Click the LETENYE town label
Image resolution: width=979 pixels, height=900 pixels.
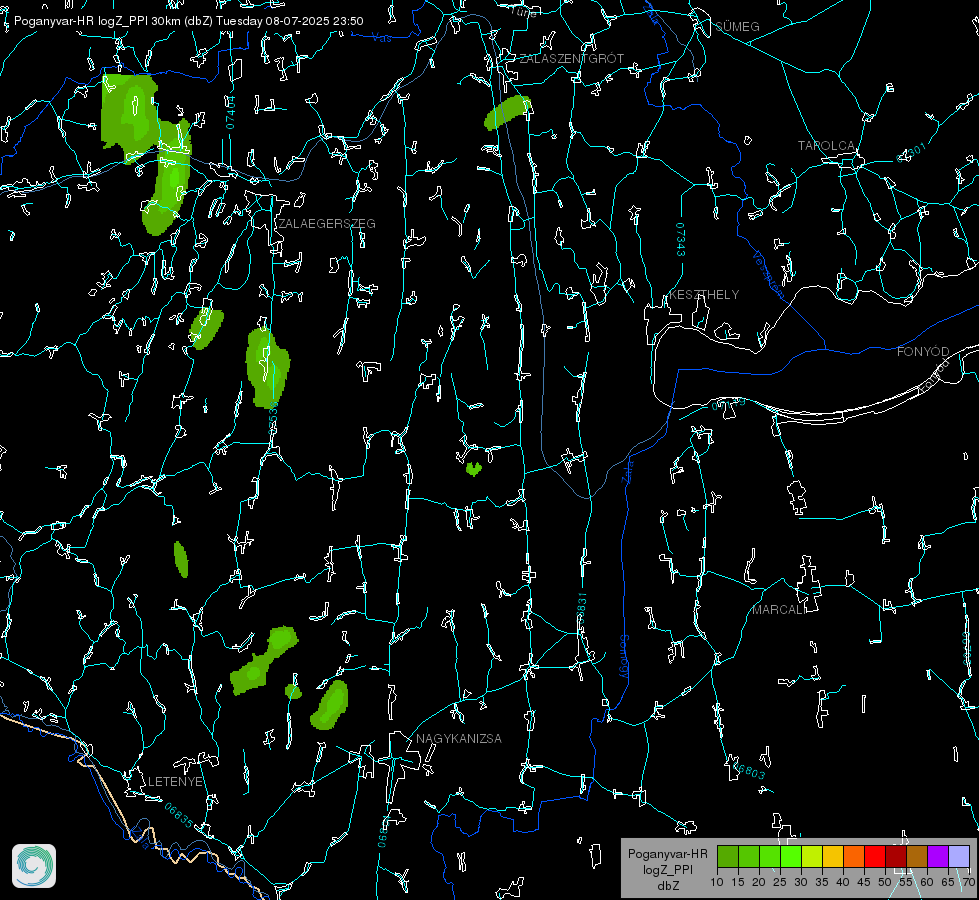point(175,781)
